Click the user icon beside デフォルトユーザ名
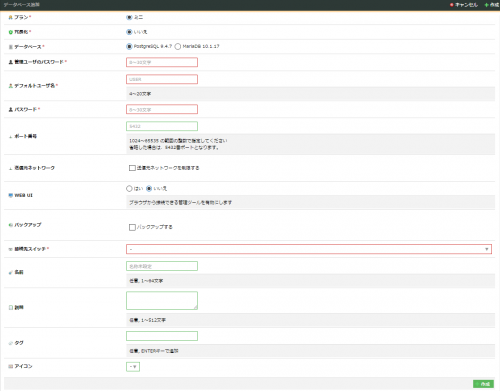 pyautogui.click(x=10, y=86)
